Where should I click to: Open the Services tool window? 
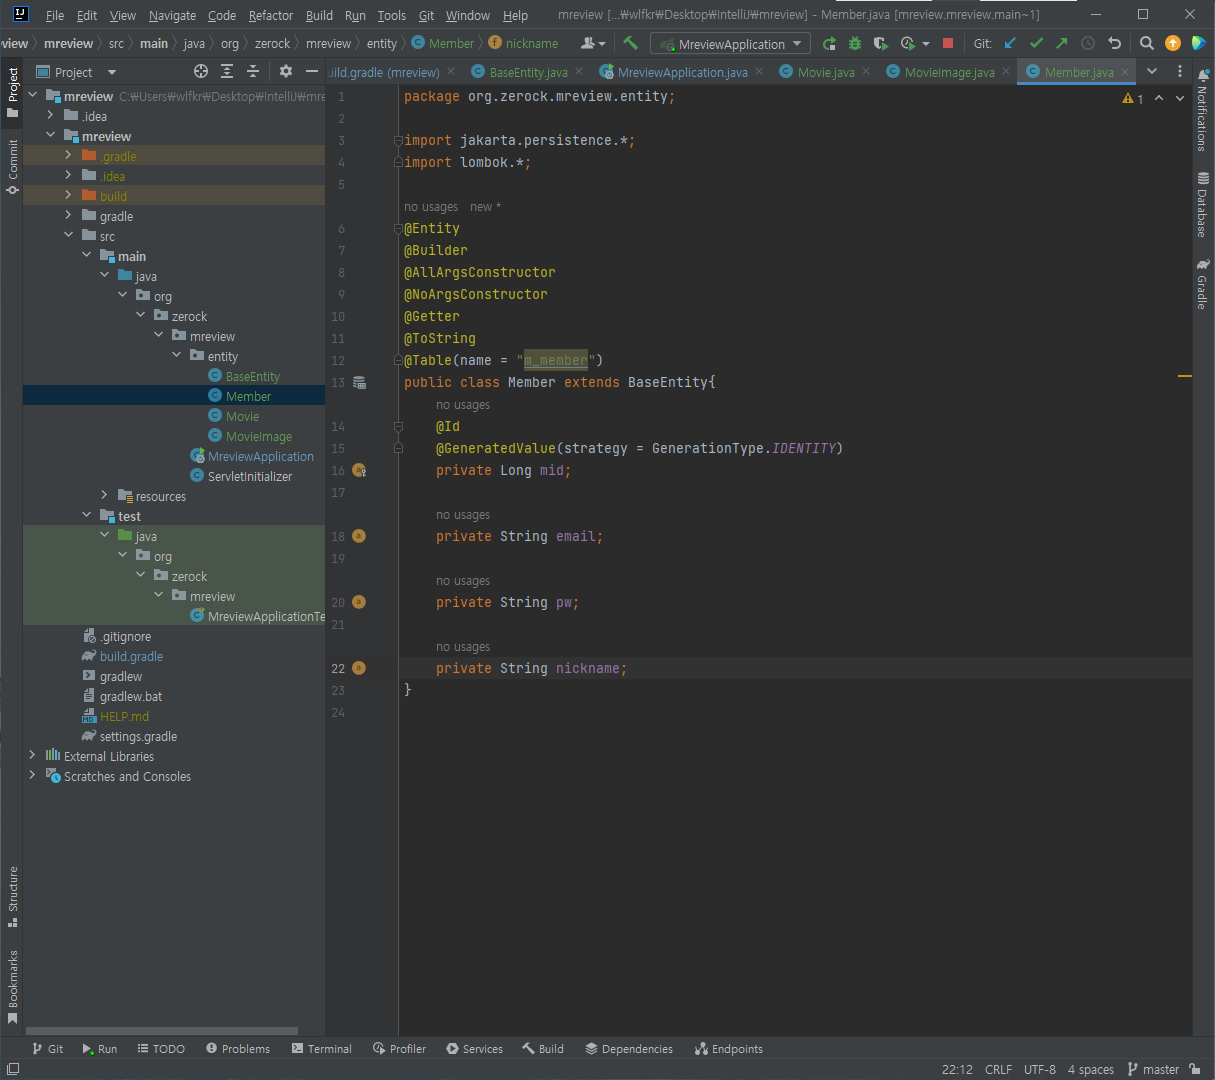pyautogui.click(x=474, y=1049)
